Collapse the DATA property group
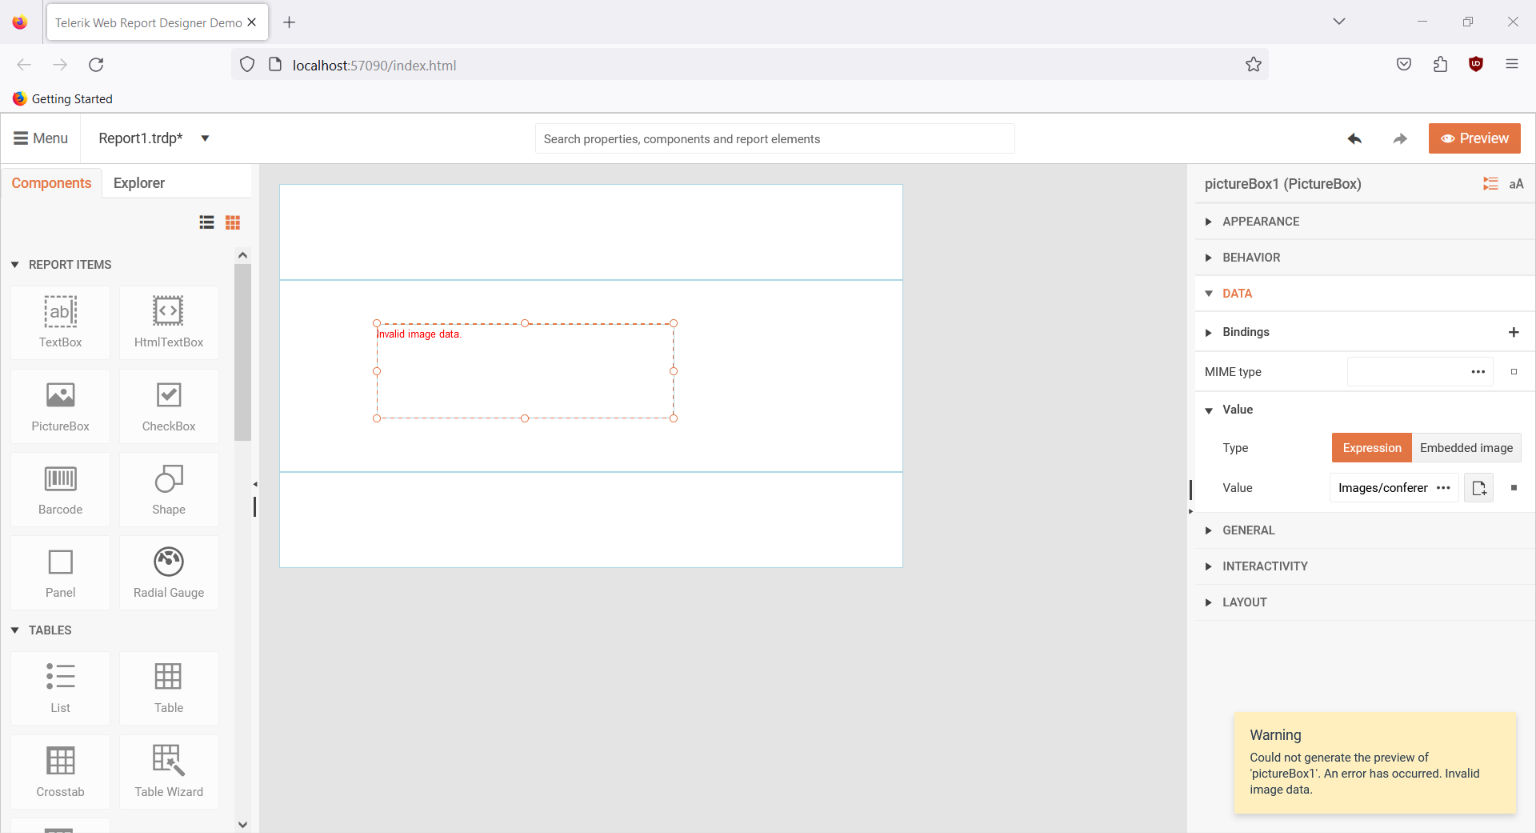The height and width of the screenshot is (833, 1536). (1238, 292)
